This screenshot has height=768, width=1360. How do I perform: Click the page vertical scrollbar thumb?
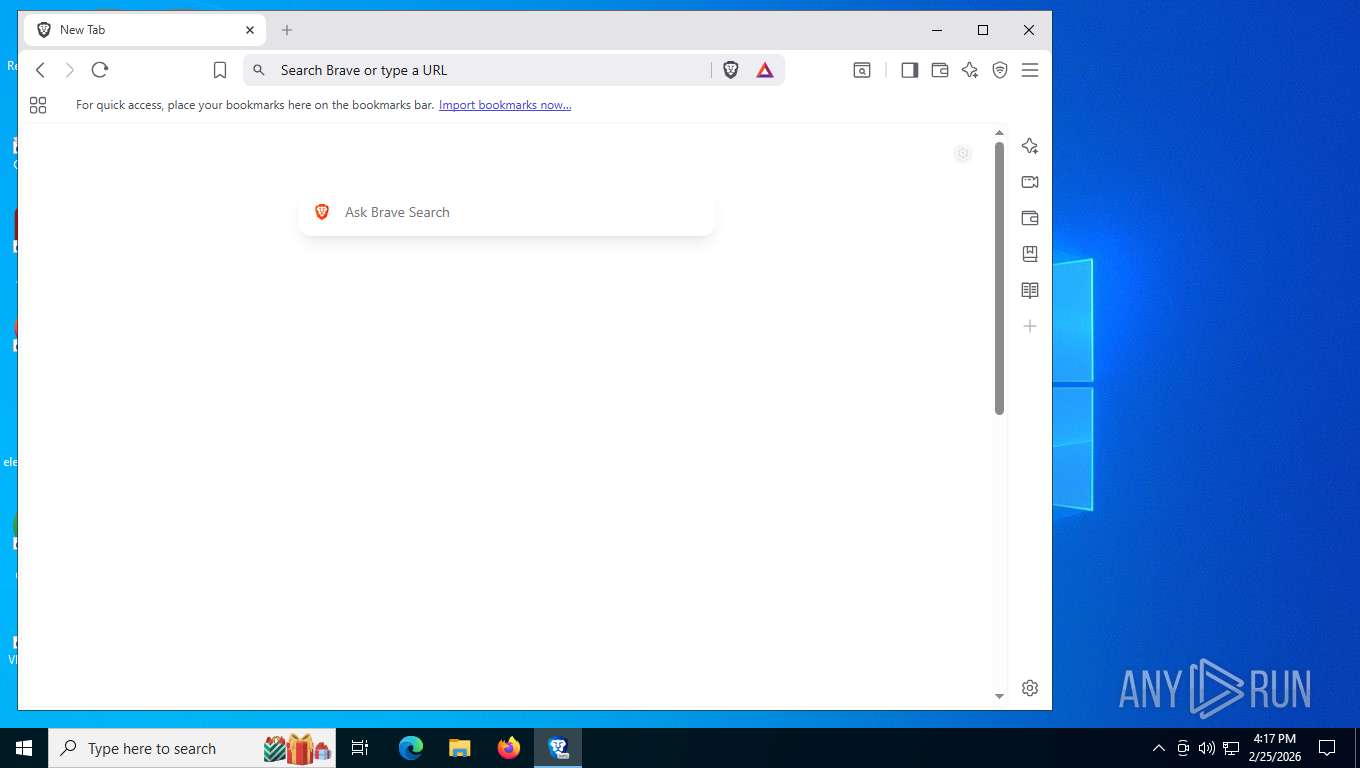pos(999,279)
